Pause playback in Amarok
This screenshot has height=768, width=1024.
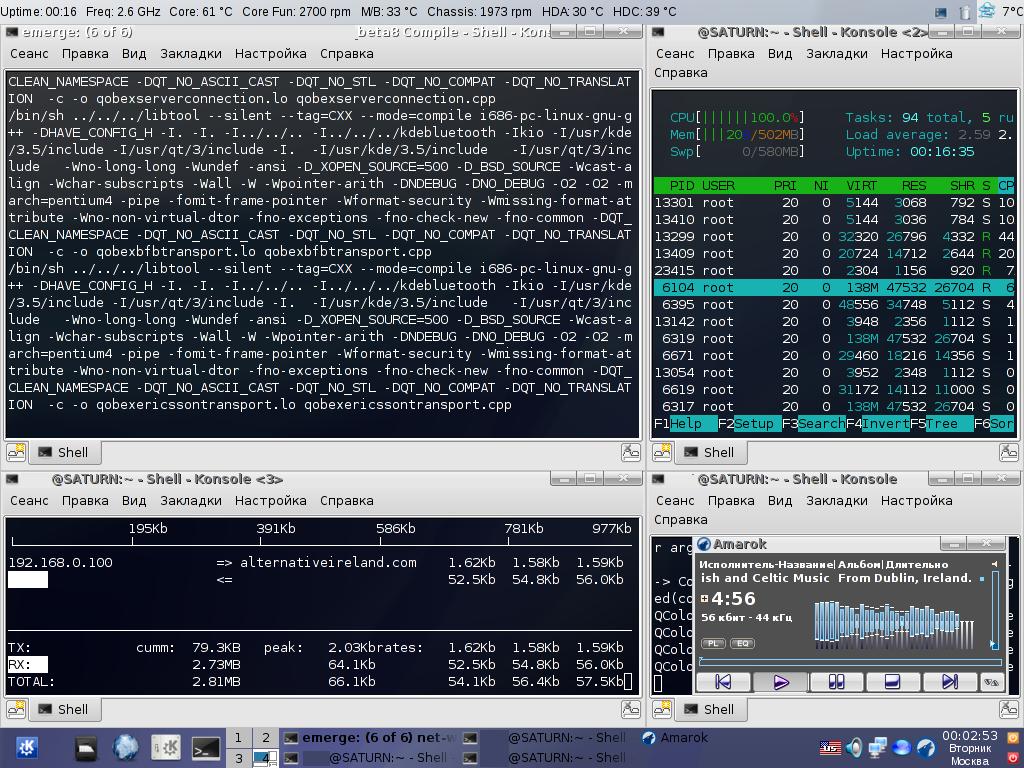coord(836,682)
